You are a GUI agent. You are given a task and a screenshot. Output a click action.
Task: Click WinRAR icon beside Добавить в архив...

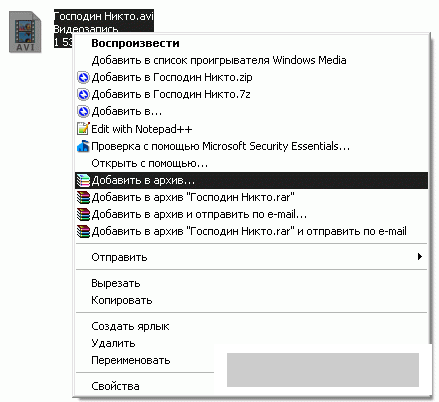[83, 180]
